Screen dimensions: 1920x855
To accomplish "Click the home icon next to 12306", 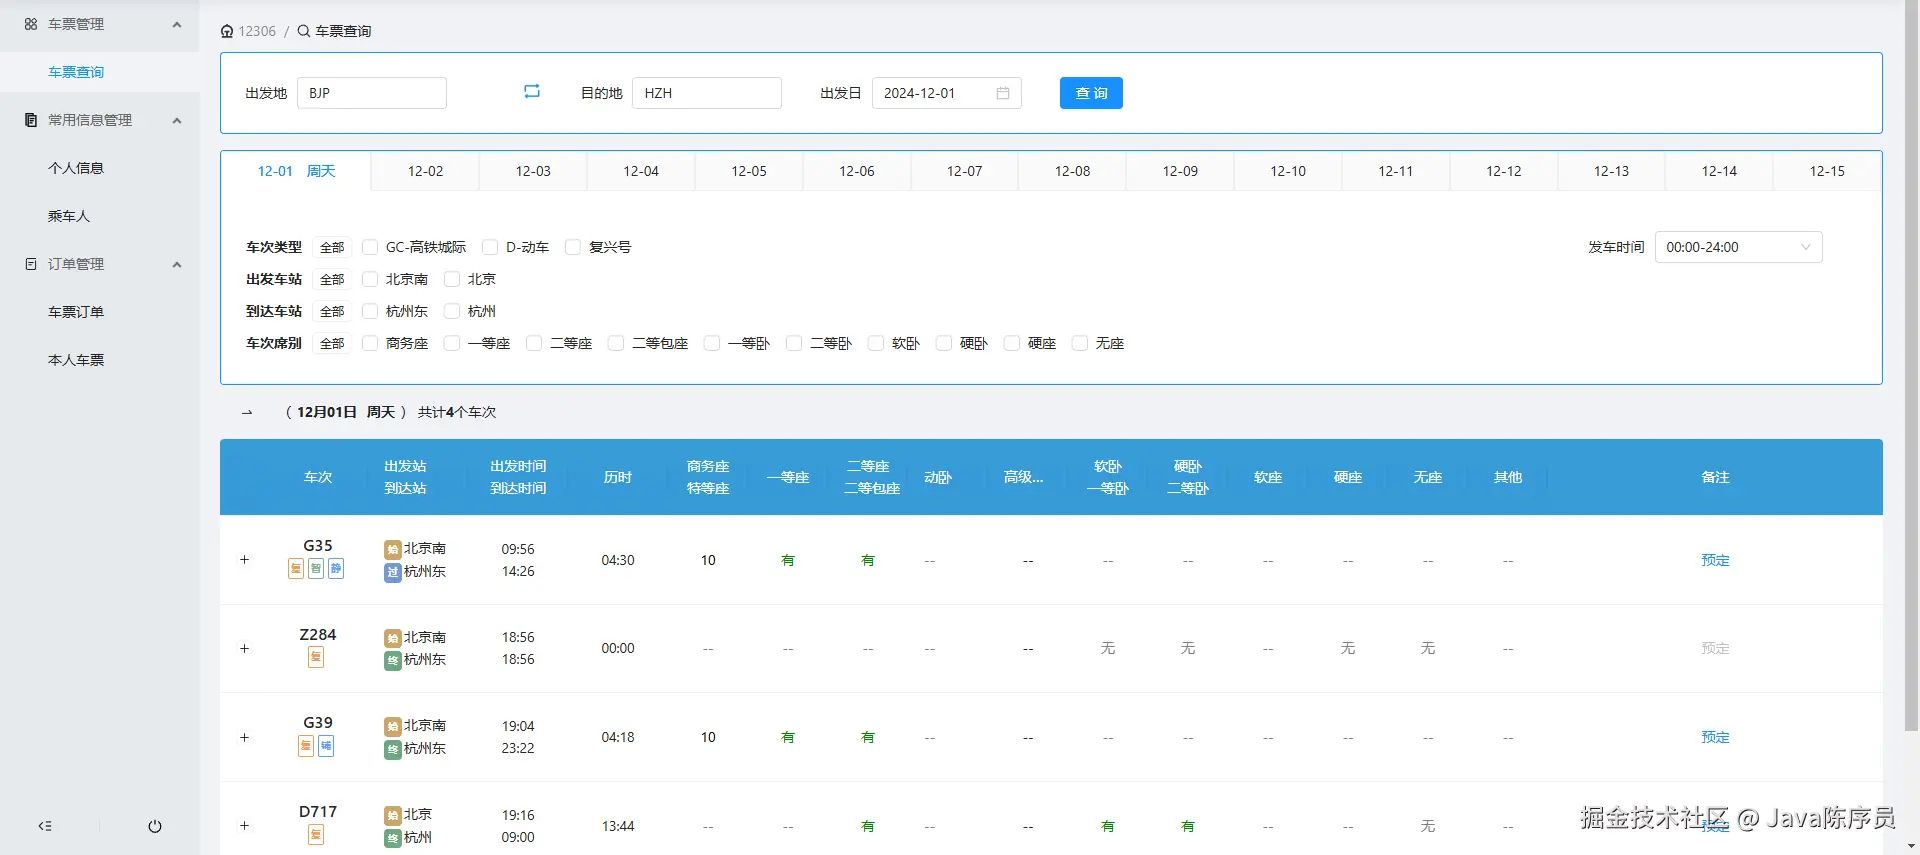I will tap(227, 31).
